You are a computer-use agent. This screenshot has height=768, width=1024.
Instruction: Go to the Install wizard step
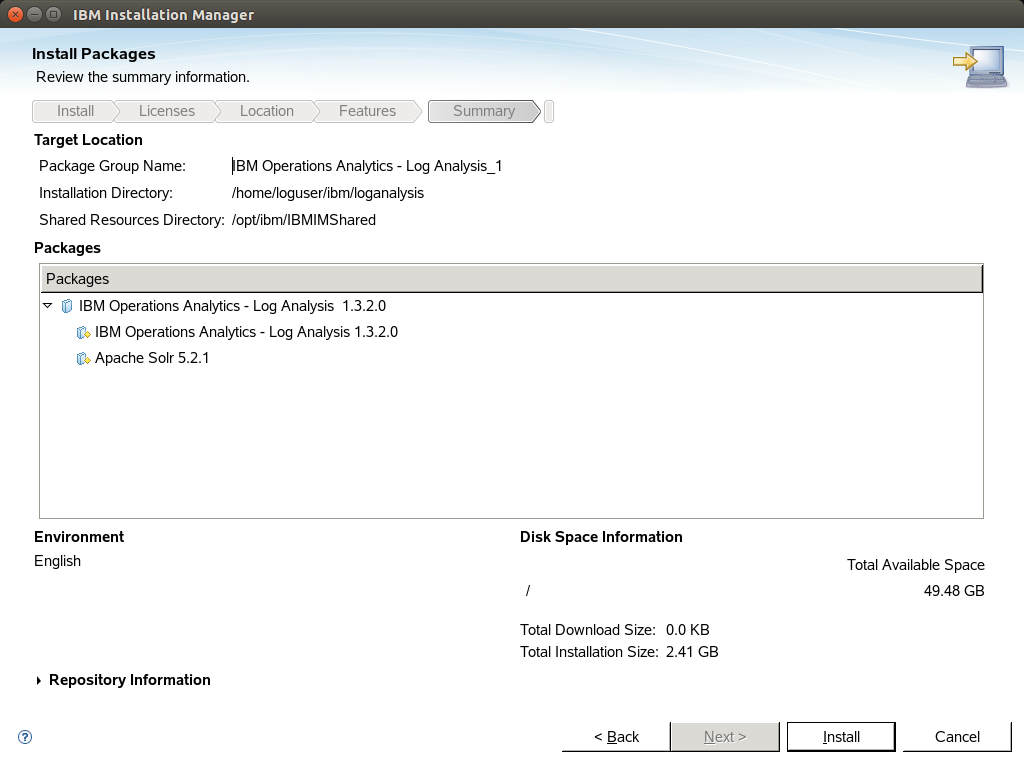point(75,111)
